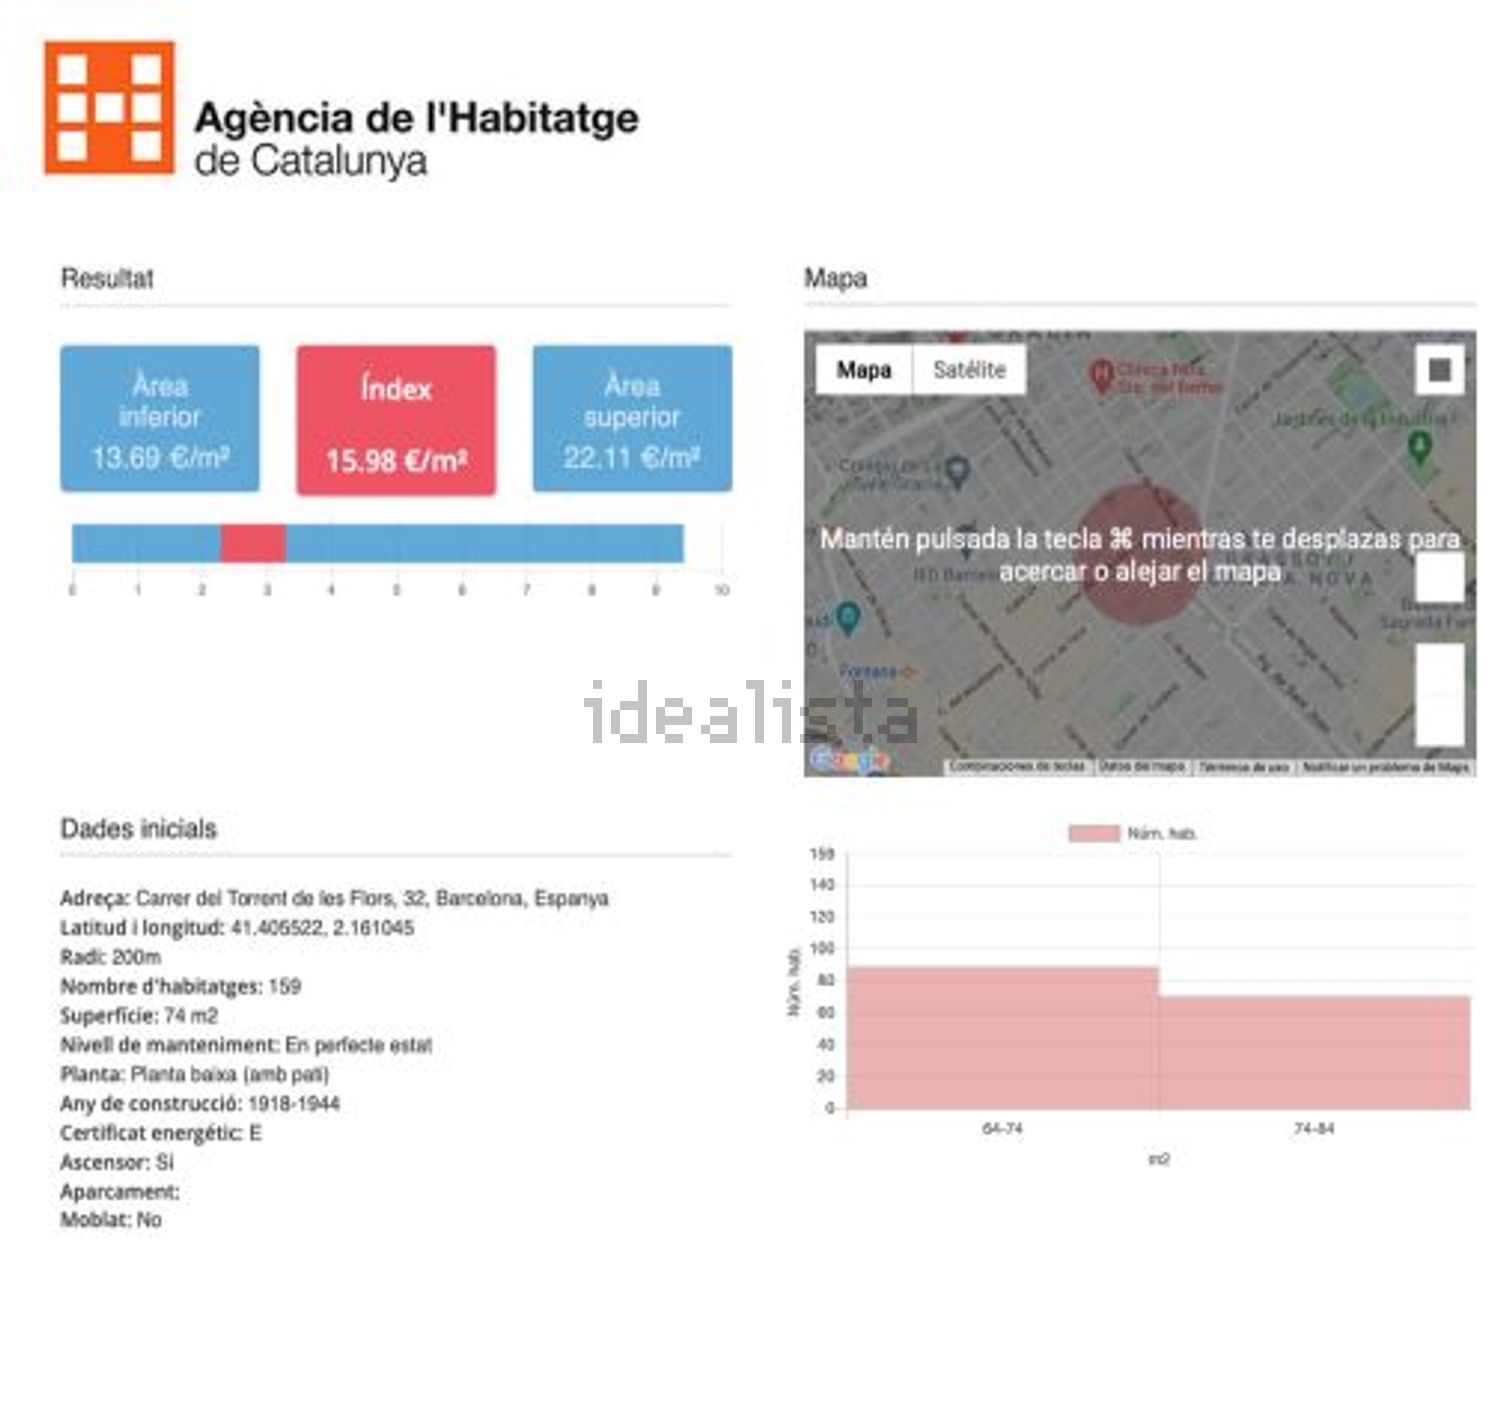Click the Superfície: 74 m2 line
1500x1423 pixels.
click(139, 1016)
